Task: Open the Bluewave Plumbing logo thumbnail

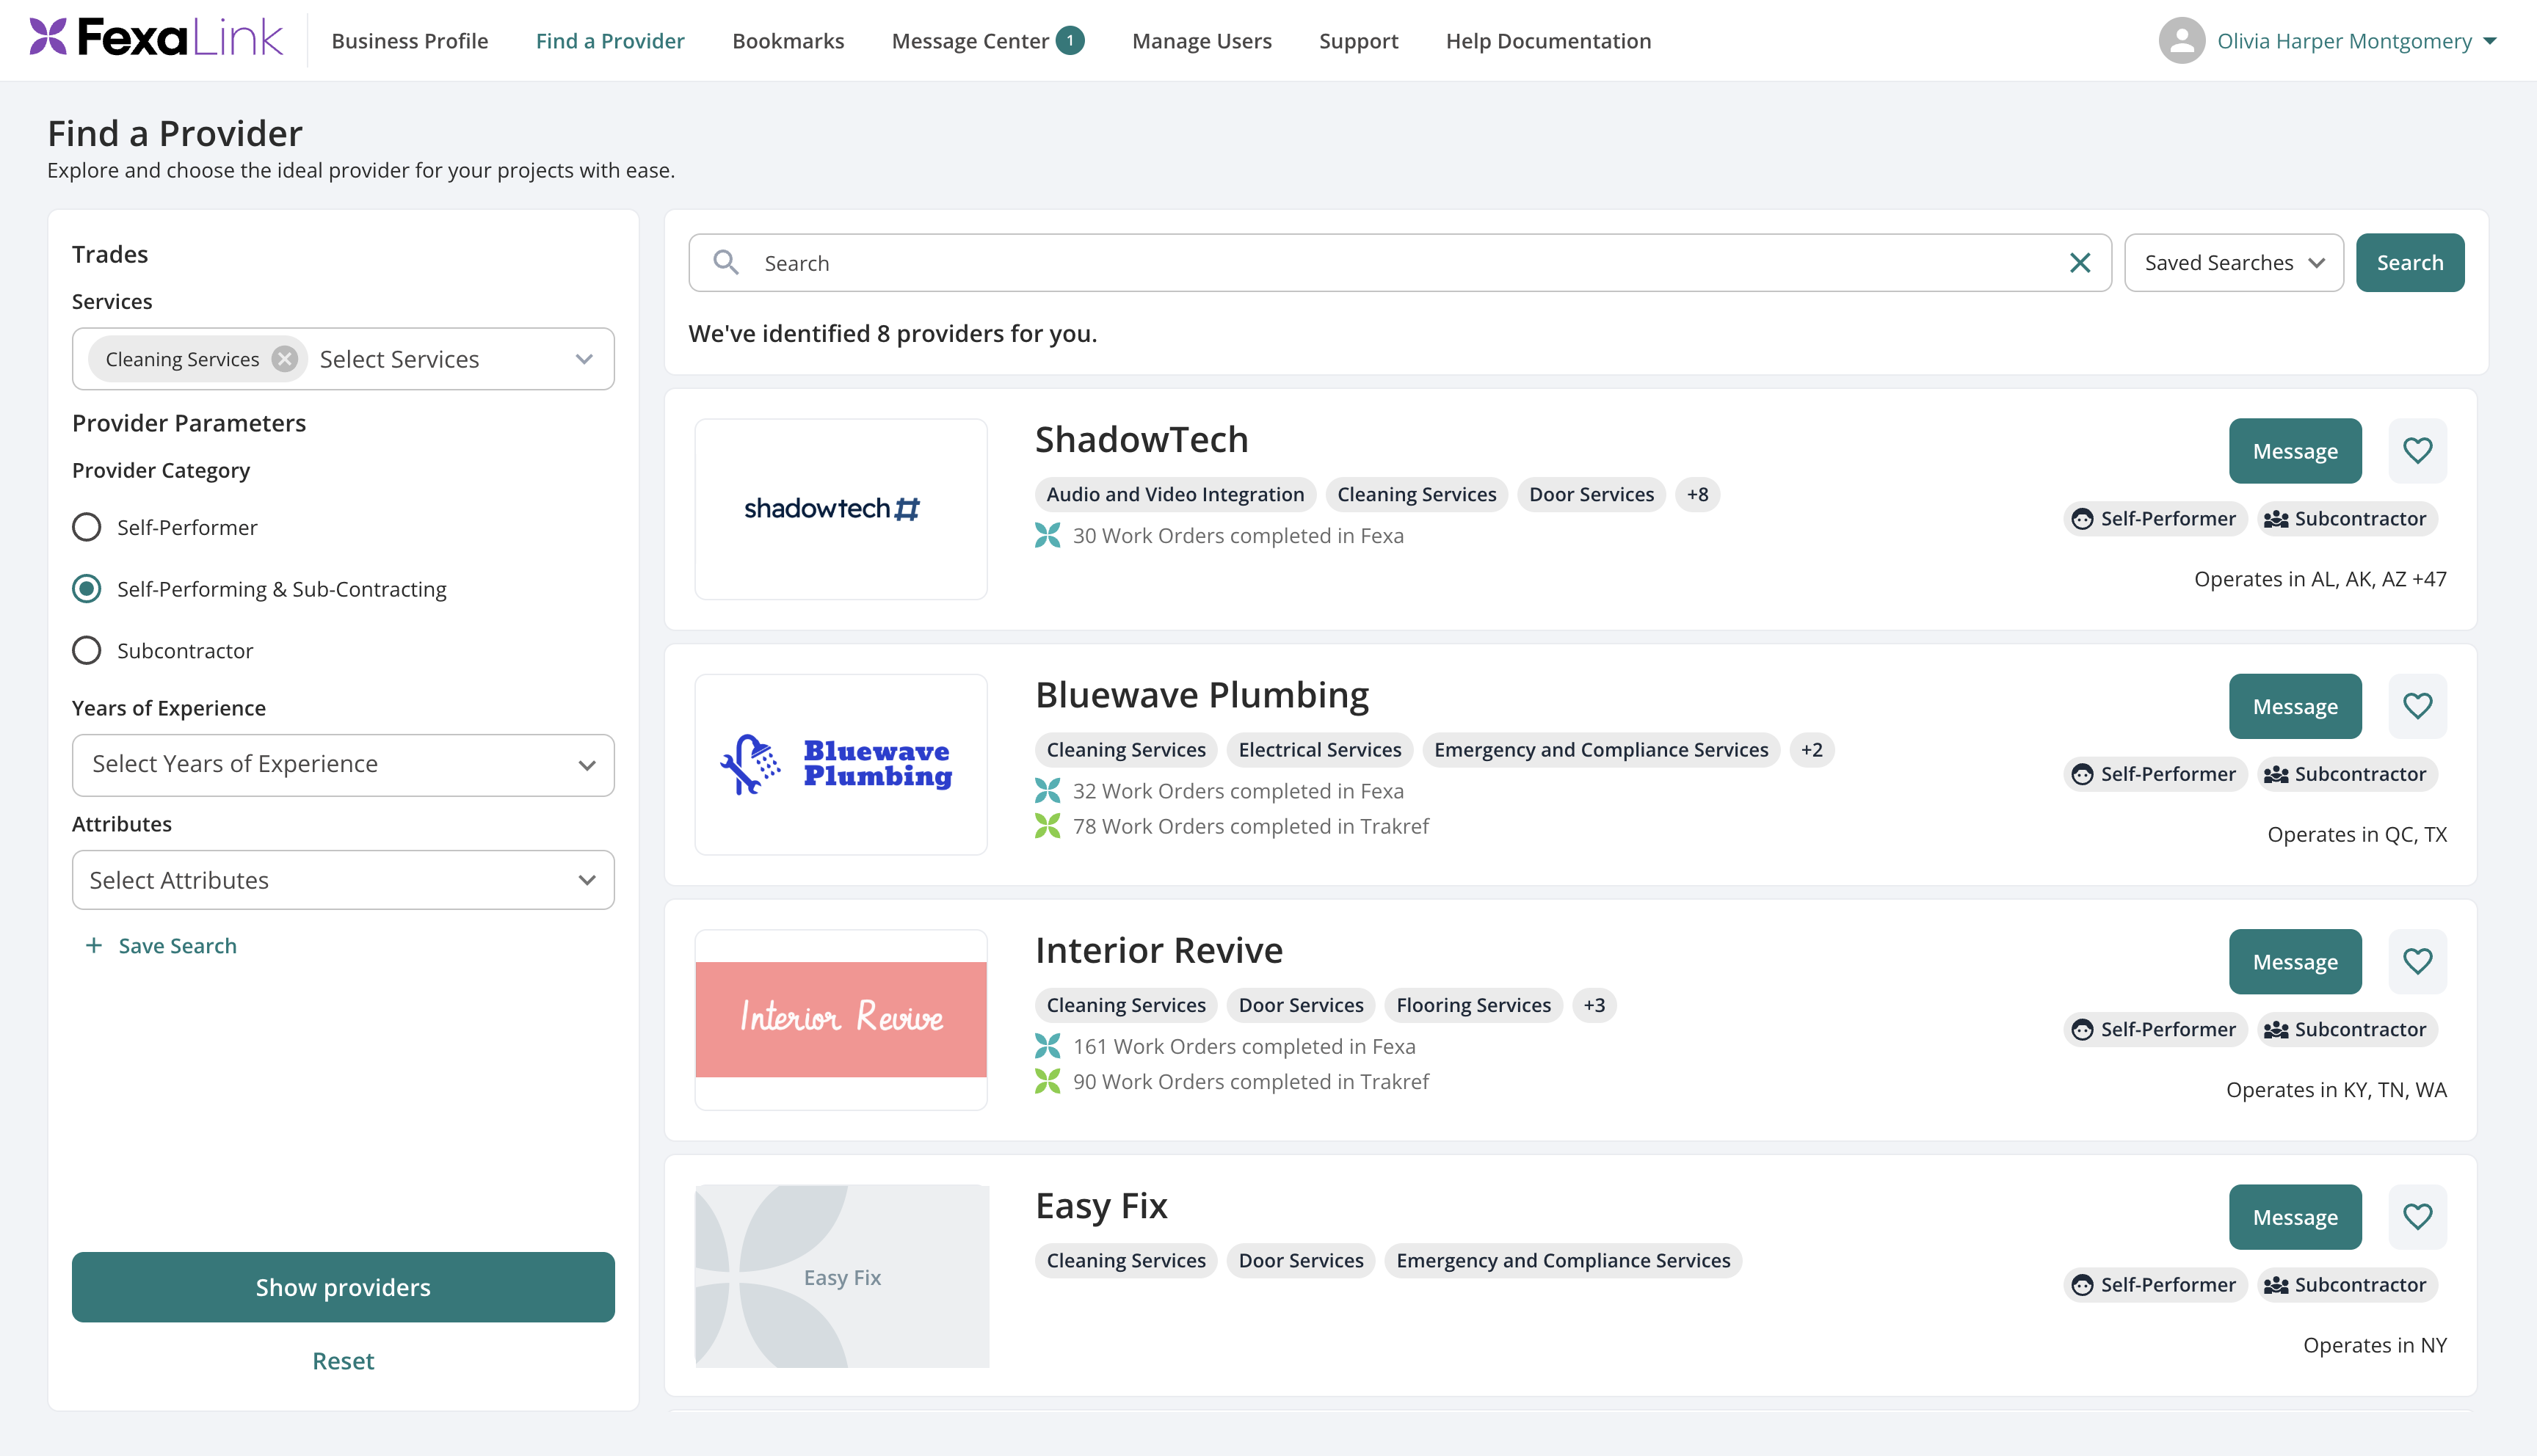Action: (x=841, y=764)
